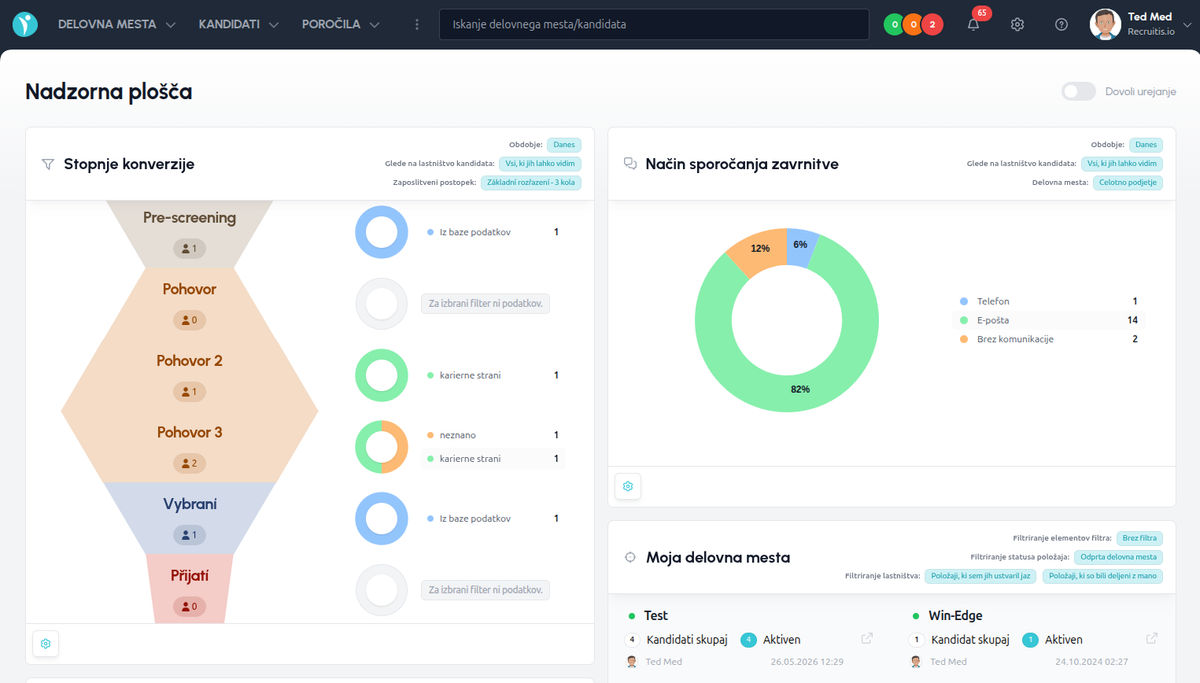Click the orange counter badge showing 0
The image size is (1200, 683).
pos(912,24)
